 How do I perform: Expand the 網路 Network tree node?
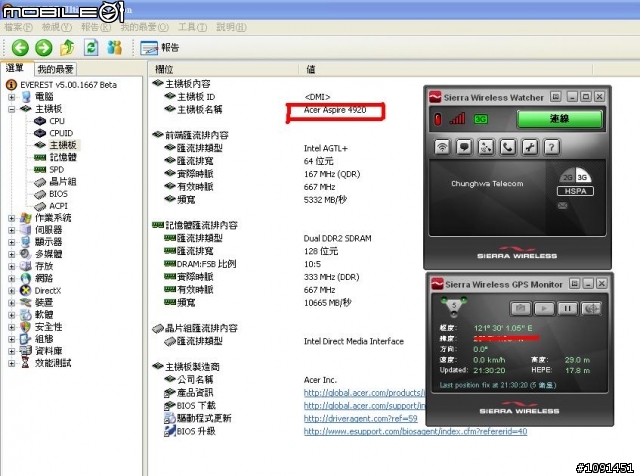click(x=12, y=278)
